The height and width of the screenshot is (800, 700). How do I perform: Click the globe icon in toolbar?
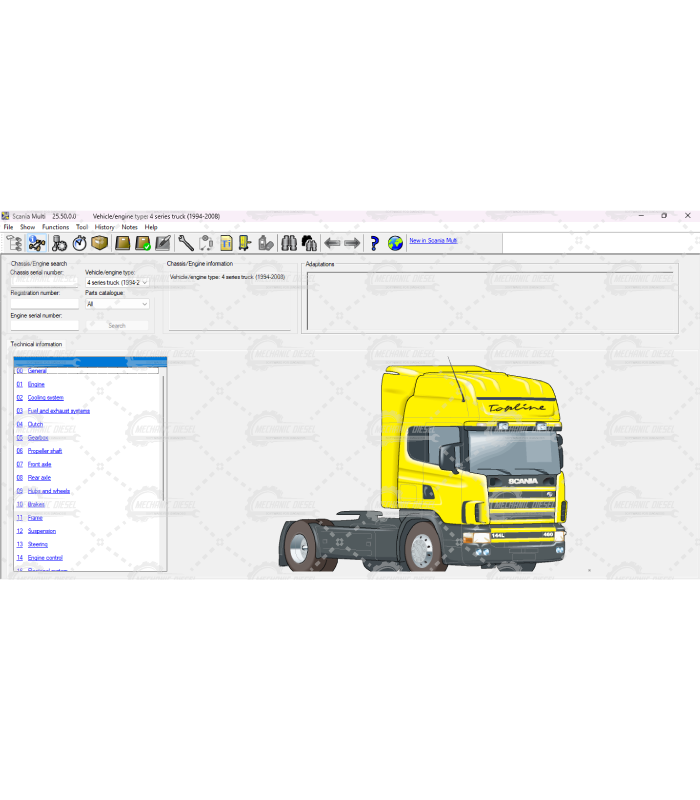[395, 243]
